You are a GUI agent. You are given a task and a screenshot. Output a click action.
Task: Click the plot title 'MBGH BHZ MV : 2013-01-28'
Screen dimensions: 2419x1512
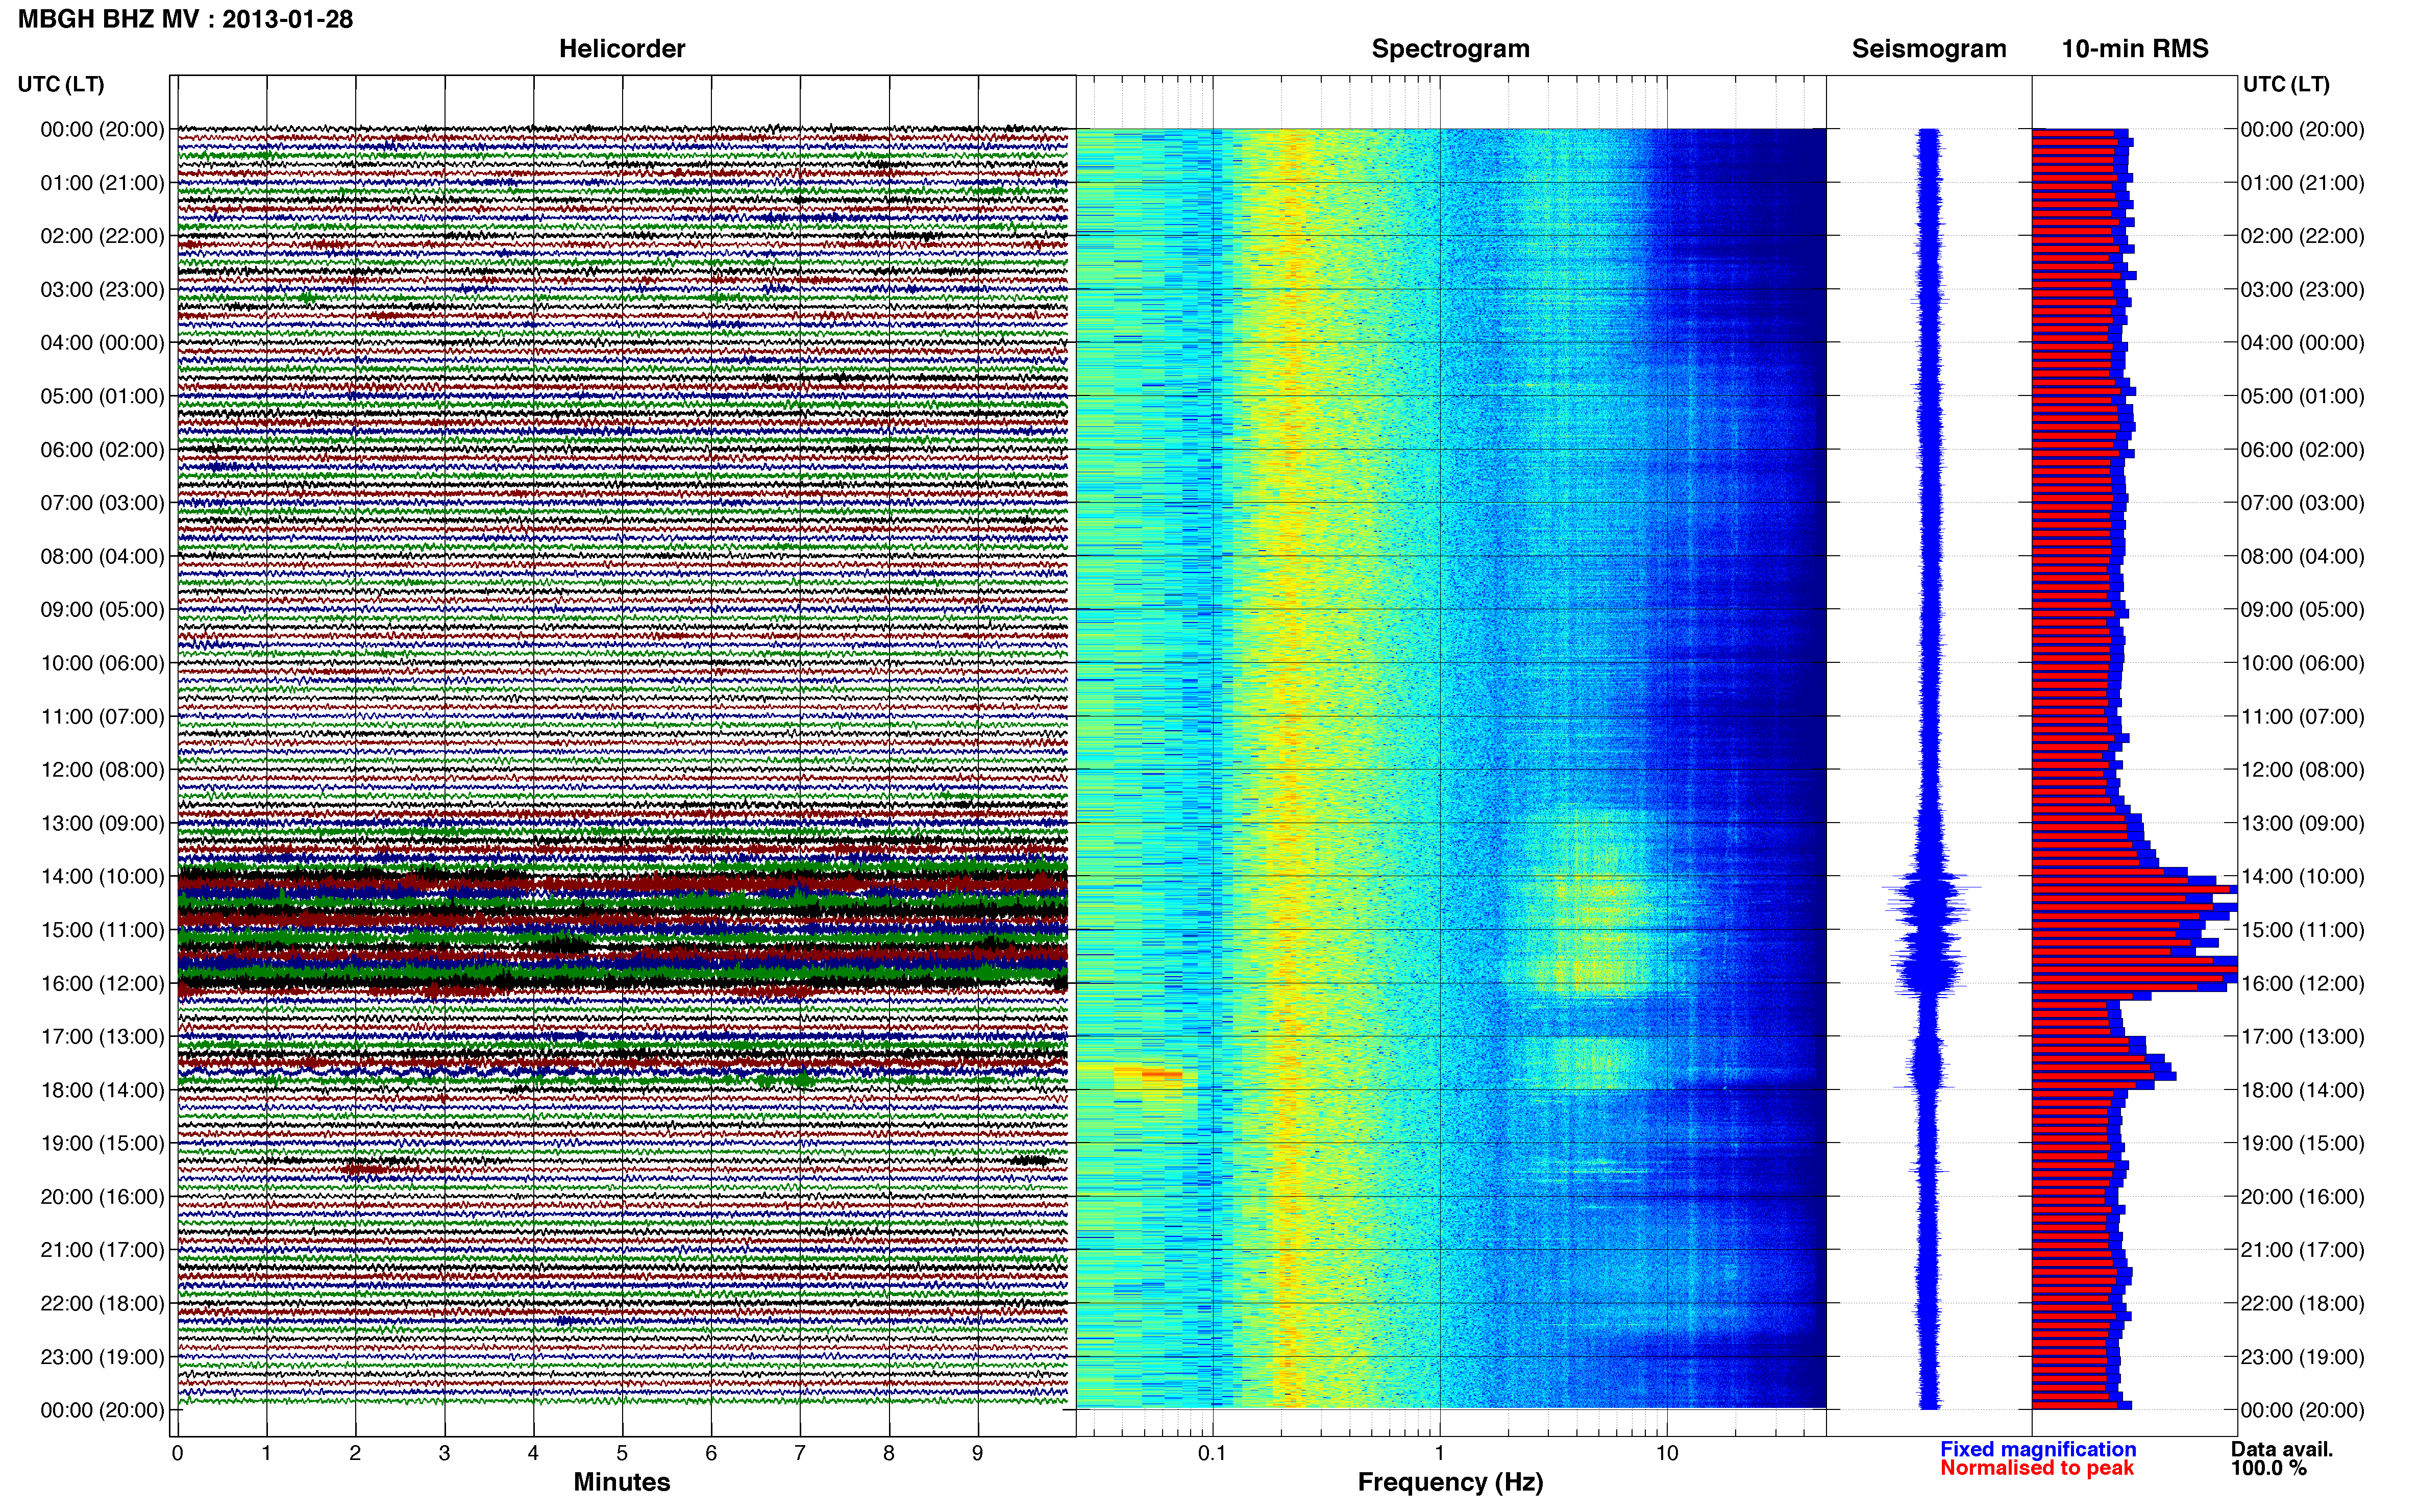(186, 19)
